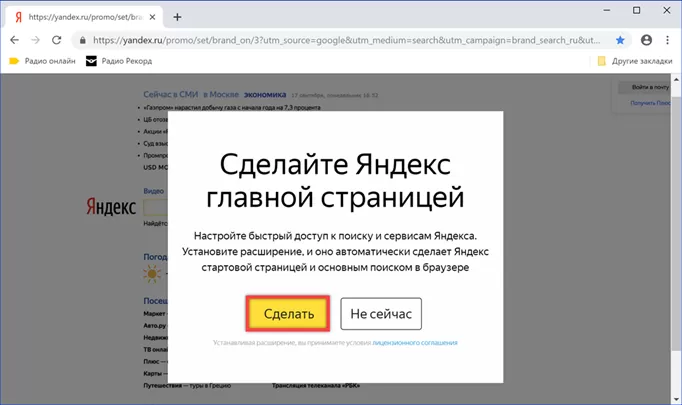682x405 pixels.
Task: Click the Трансляция телеканала «РБК» link
Action: (x=316, y=385)
